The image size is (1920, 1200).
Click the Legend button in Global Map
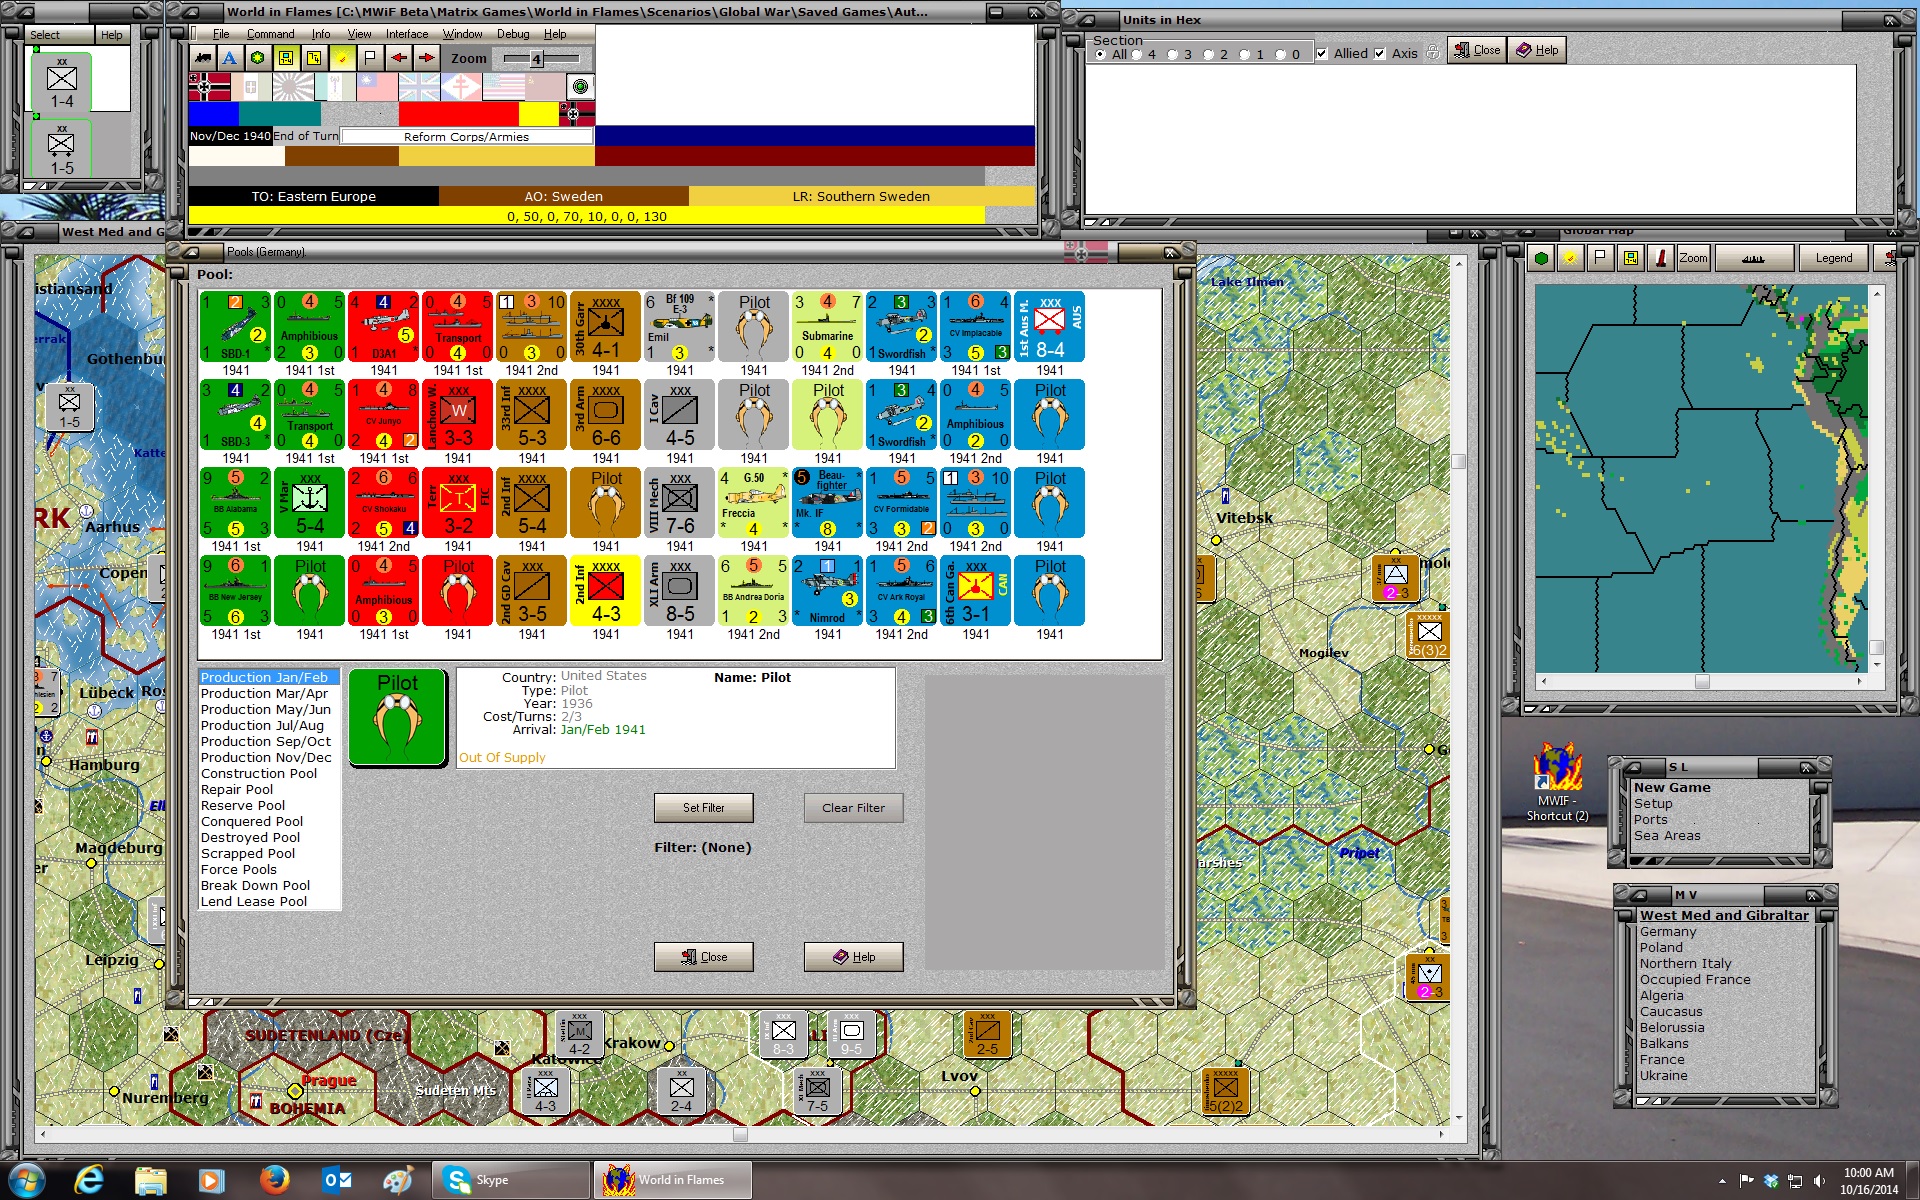click(x=1833, y=258)
